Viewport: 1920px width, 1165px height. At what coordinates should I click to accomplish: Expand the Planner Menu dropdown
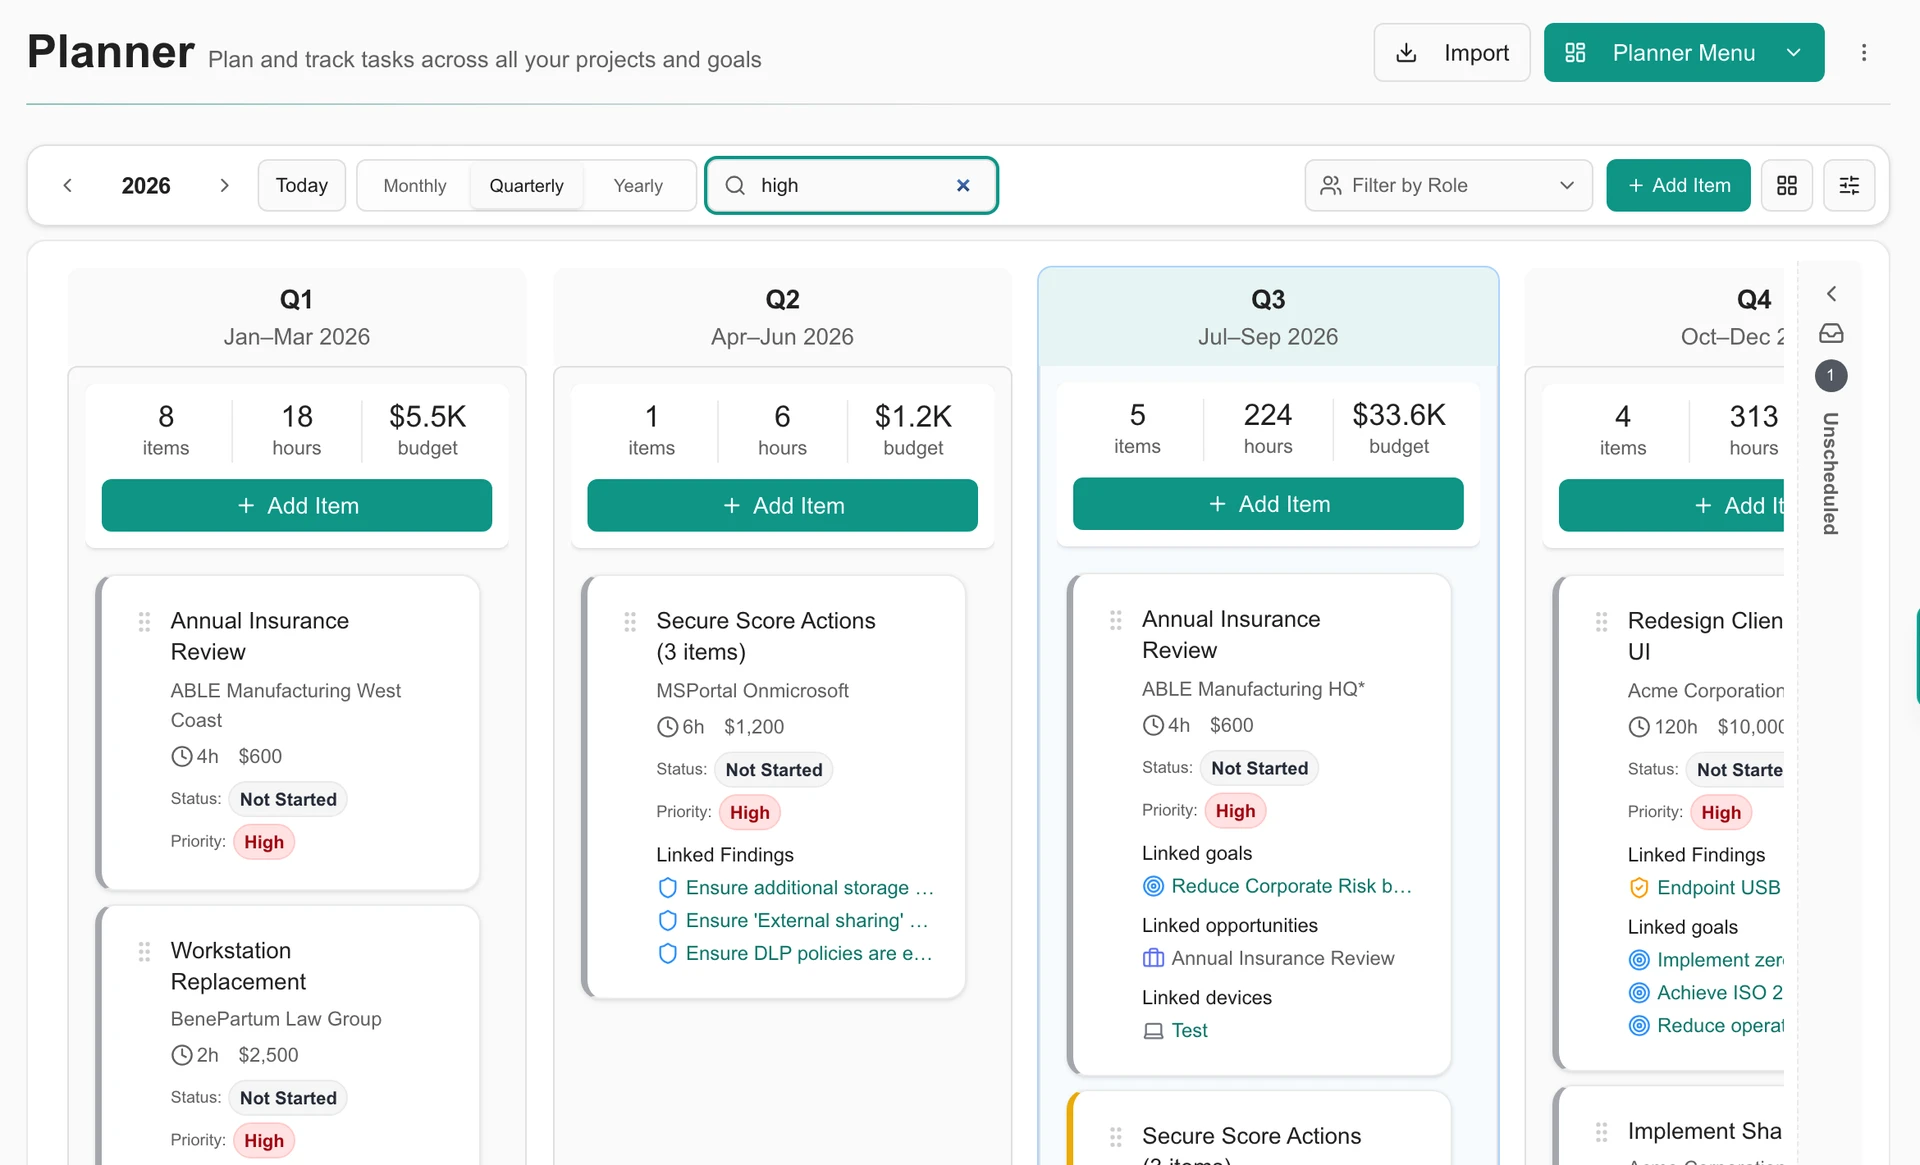1684,53
